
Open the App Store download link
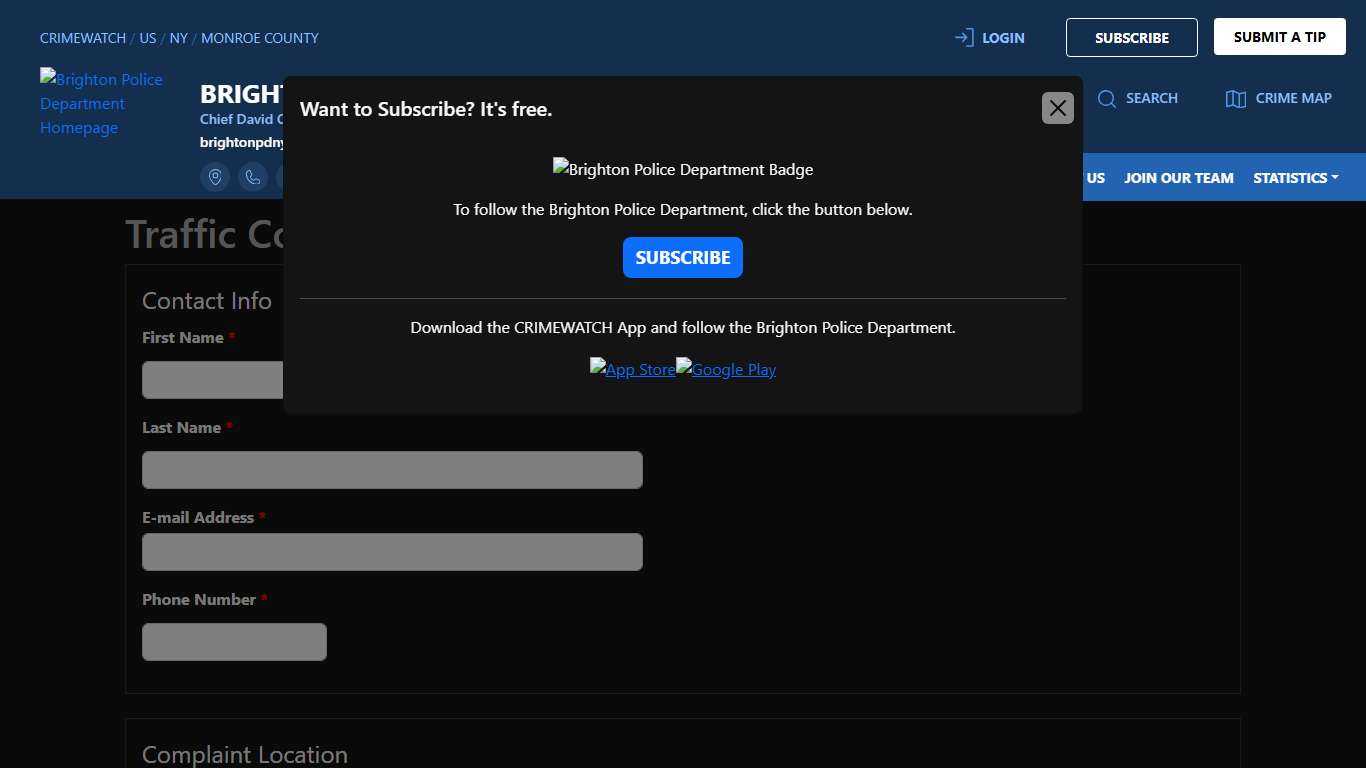click(632, 369)
